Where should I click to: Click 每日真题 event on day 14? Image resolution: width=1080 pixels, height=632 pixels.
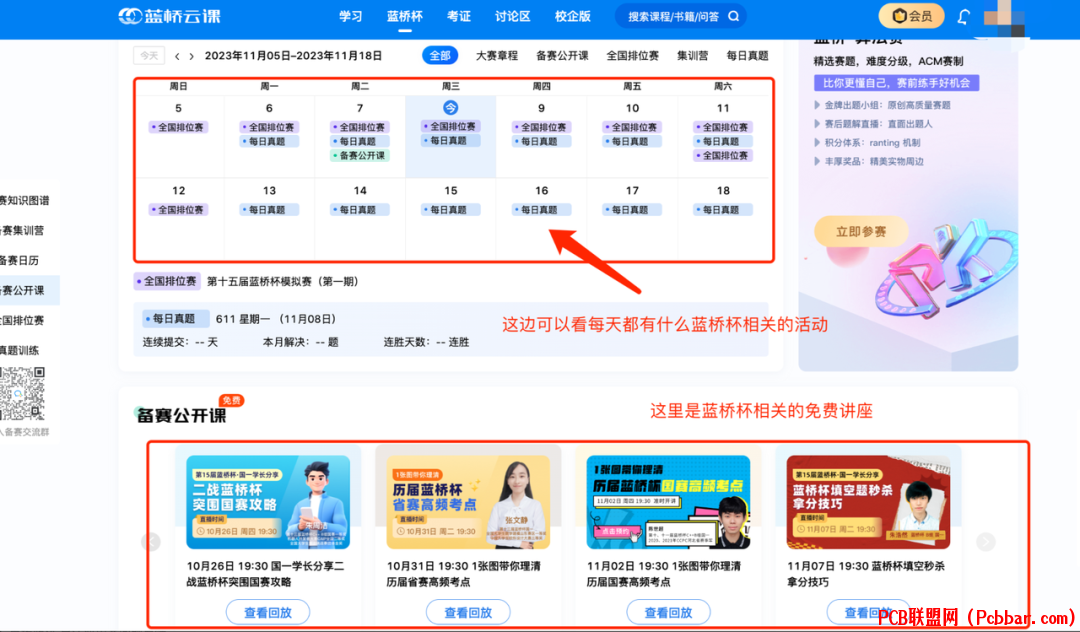(x=360, y=210)
